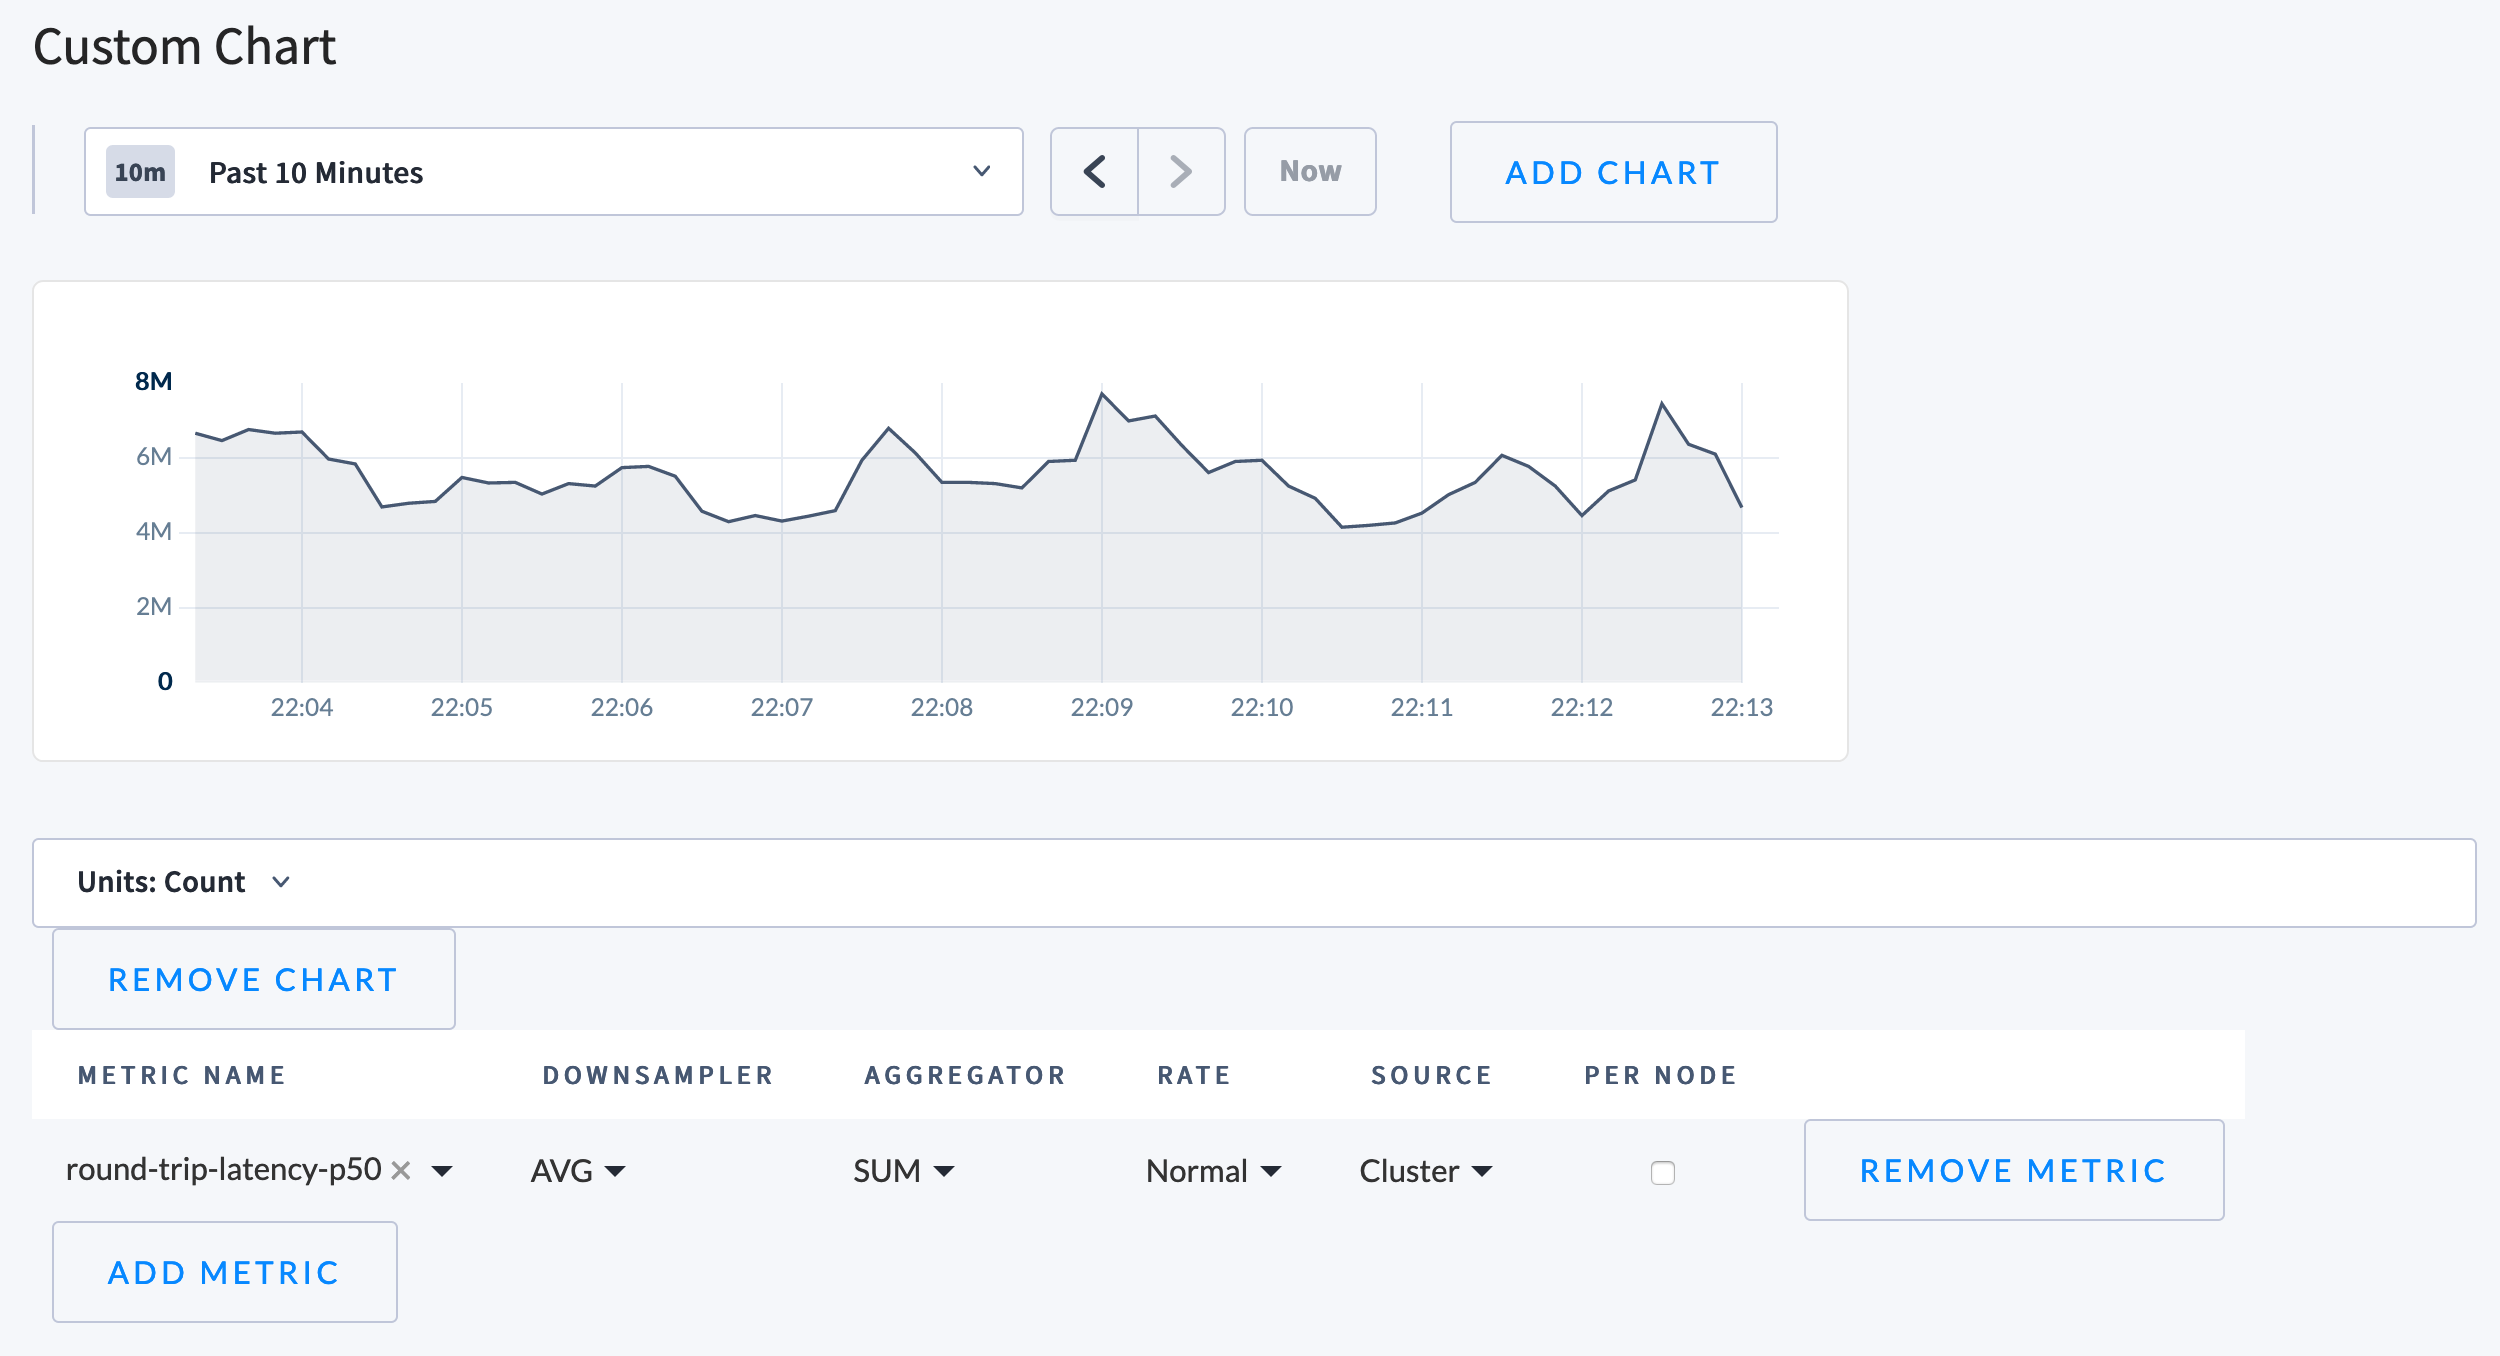Viewport: 2500px width, 1356px height.
Task: Expand the round-trip-latency-p50 metric name dropdown
Action: [443, 1170]
